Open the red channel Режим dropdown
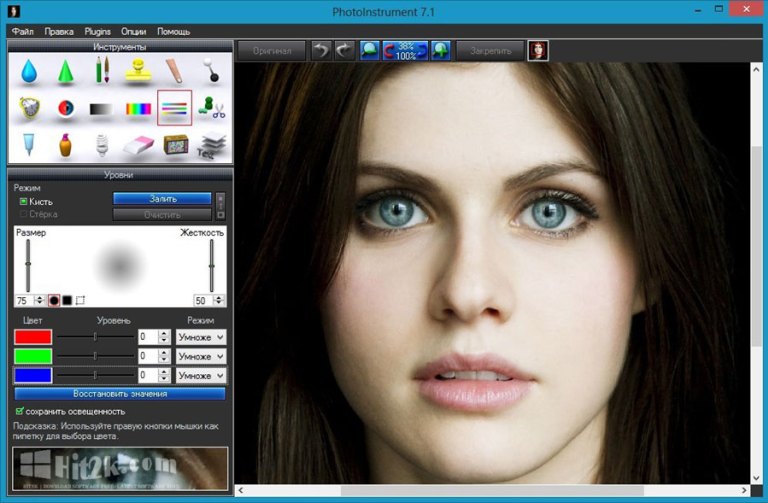Viewport: 768px width, 503px height. coord(201,337)
